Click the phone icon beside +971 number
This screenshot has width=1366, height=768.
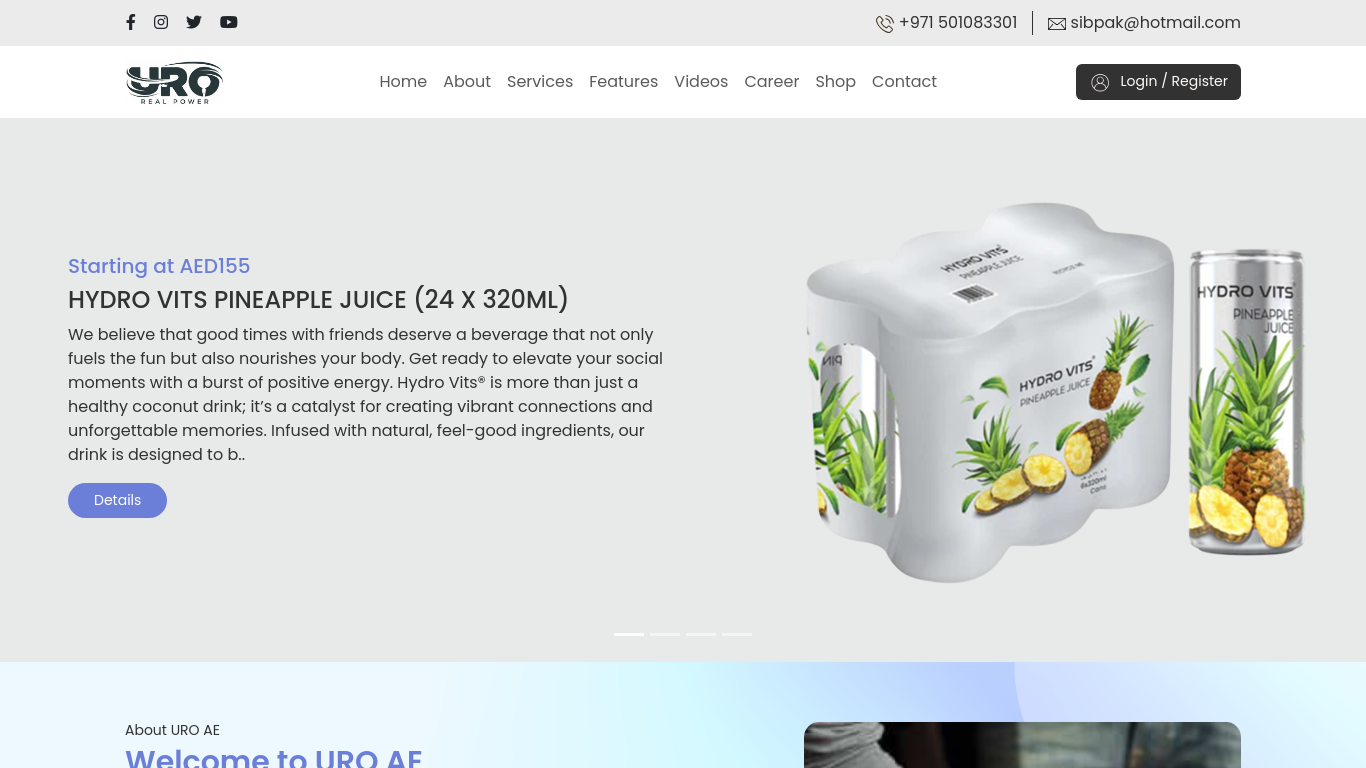(885, 23)
